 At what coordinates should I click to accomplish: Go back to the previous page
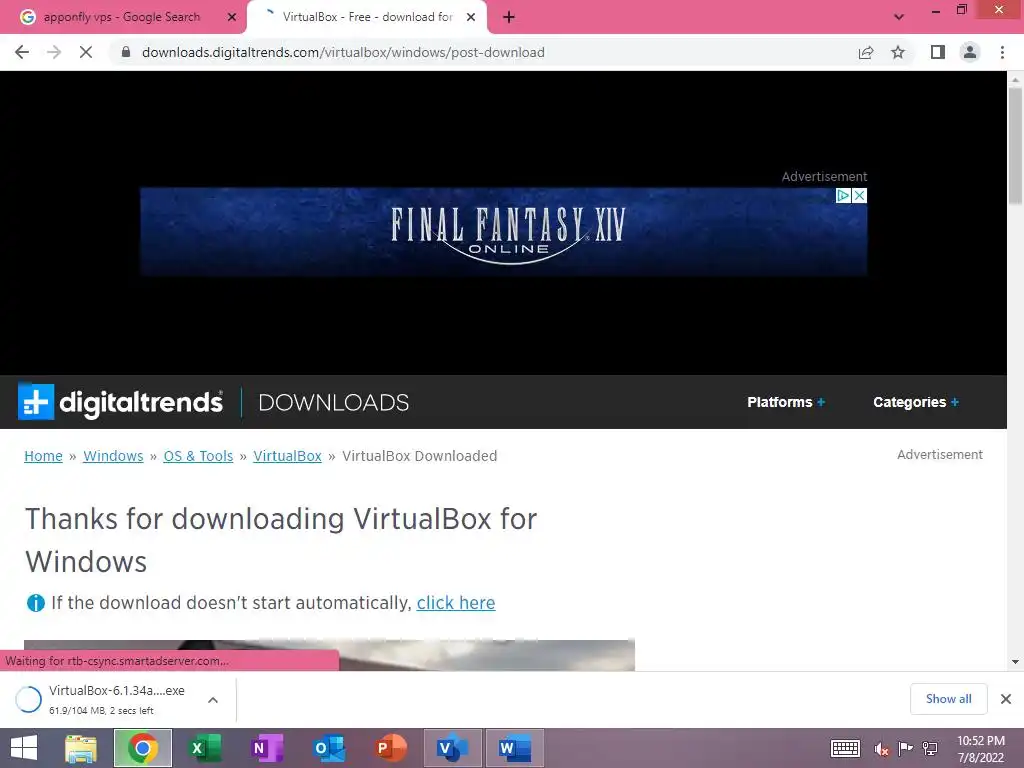coord(22,52)
